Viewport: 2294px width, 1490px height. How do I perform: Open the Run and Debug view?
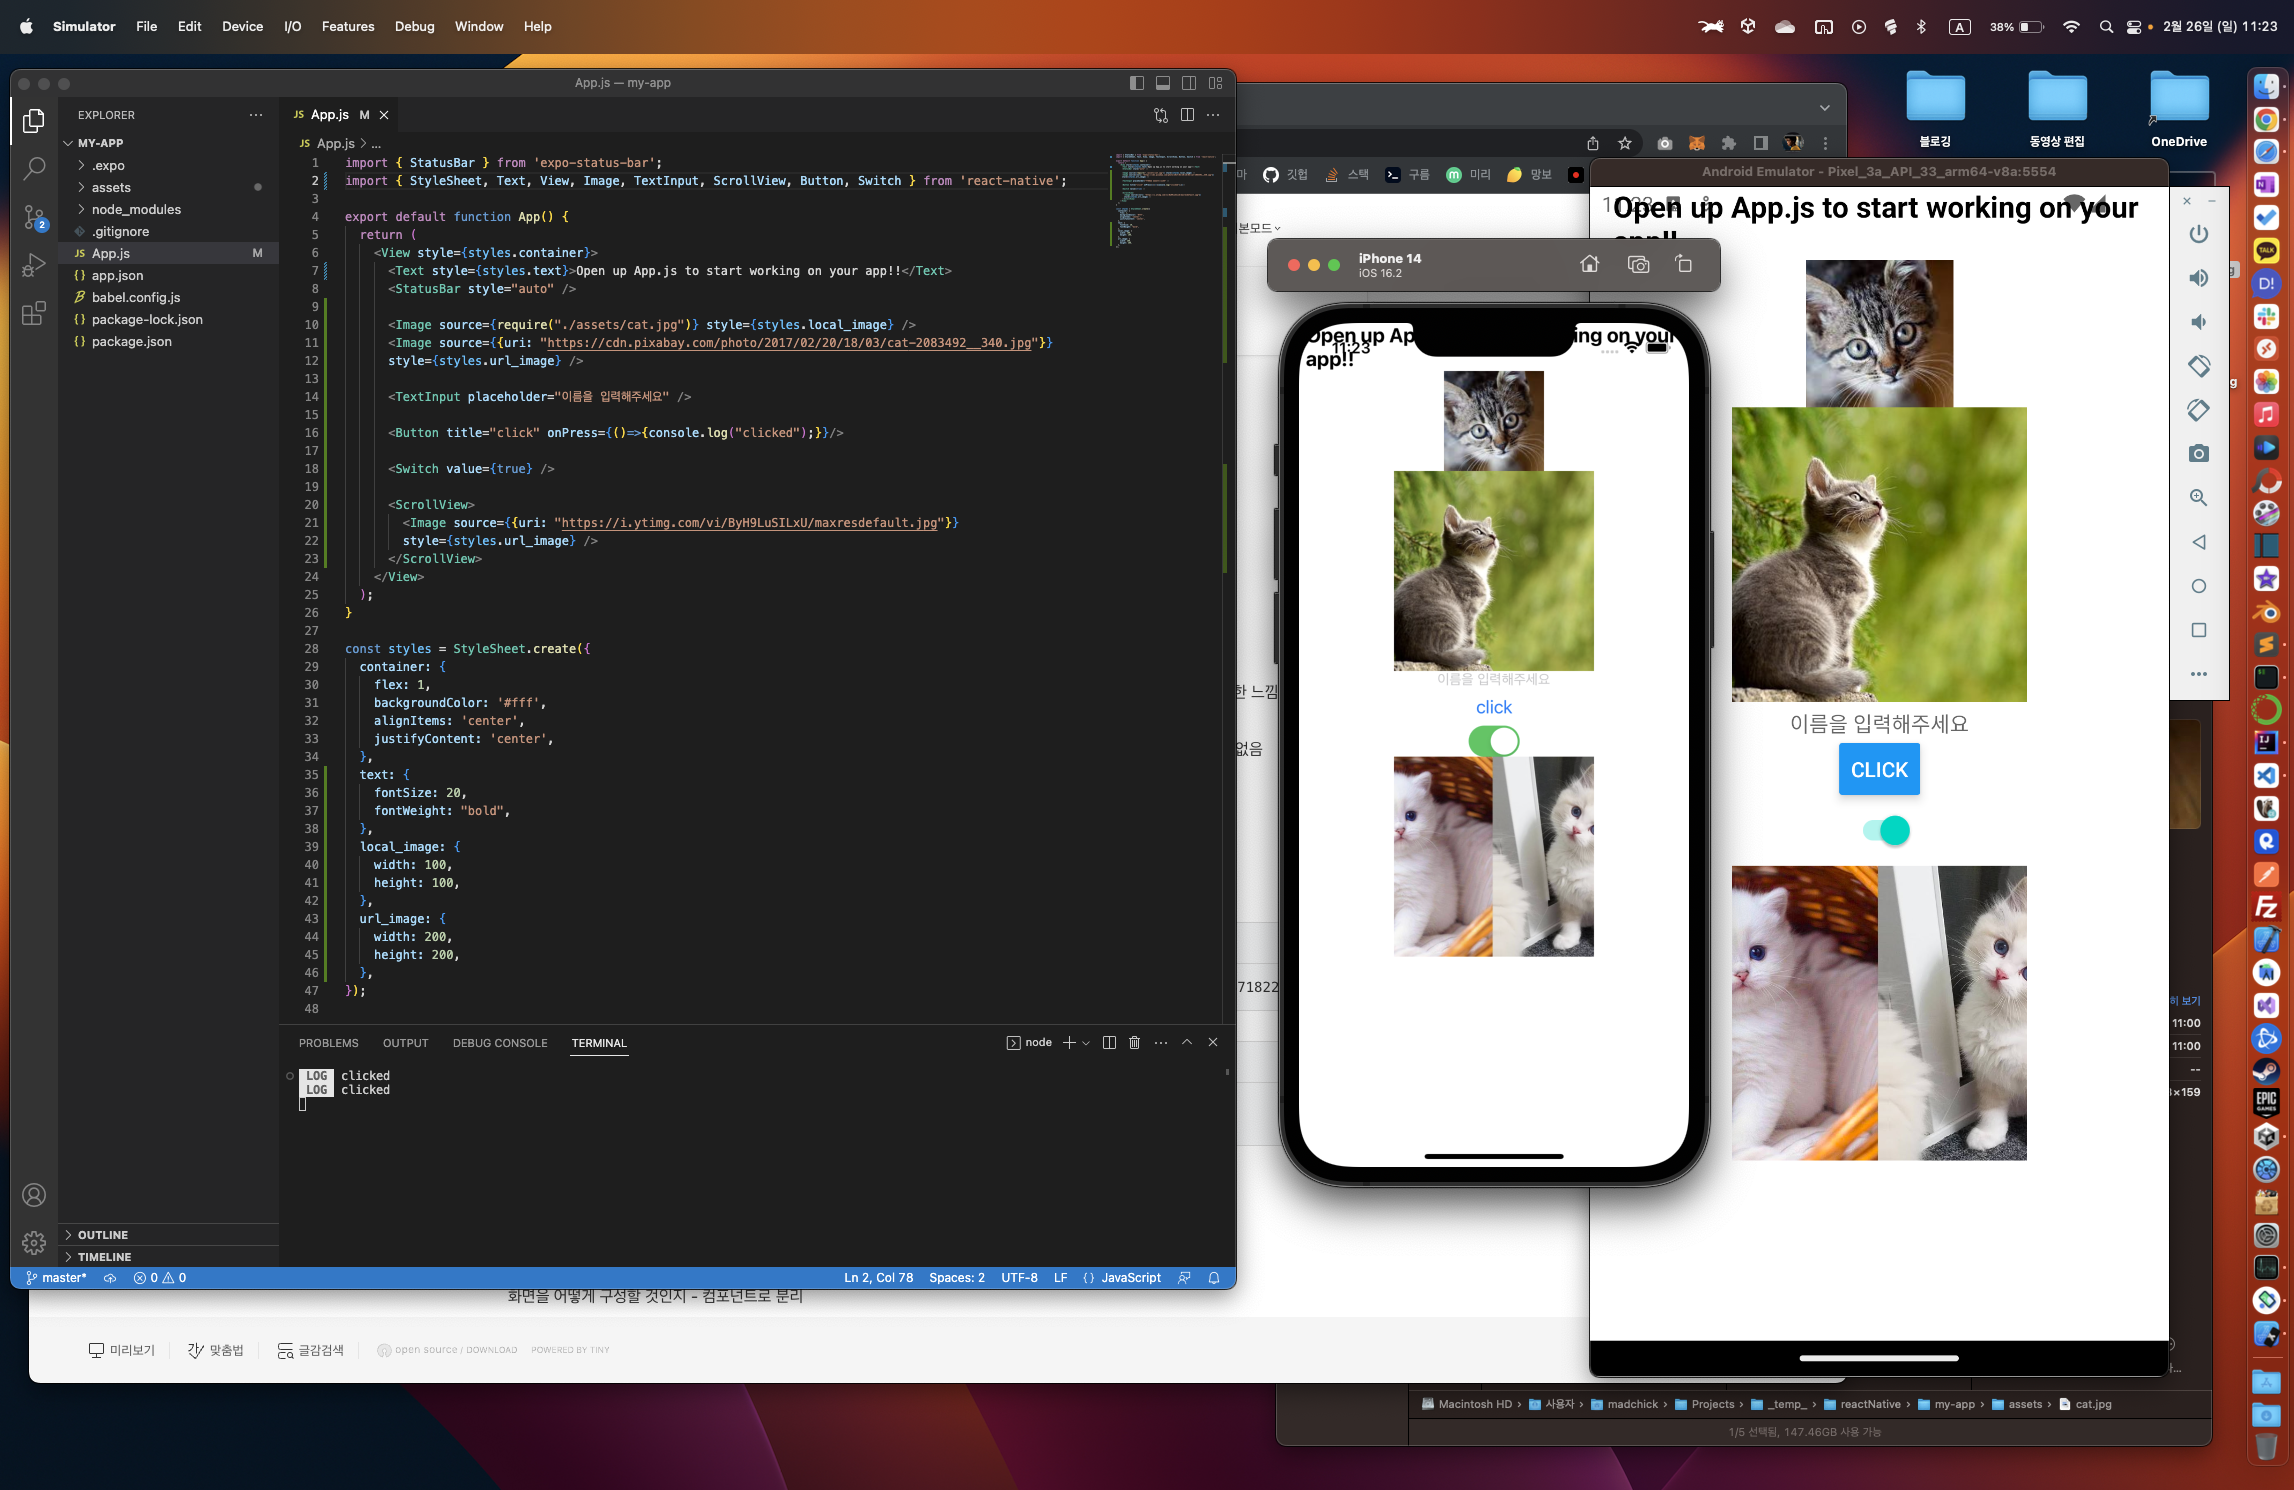pos(34,265)
